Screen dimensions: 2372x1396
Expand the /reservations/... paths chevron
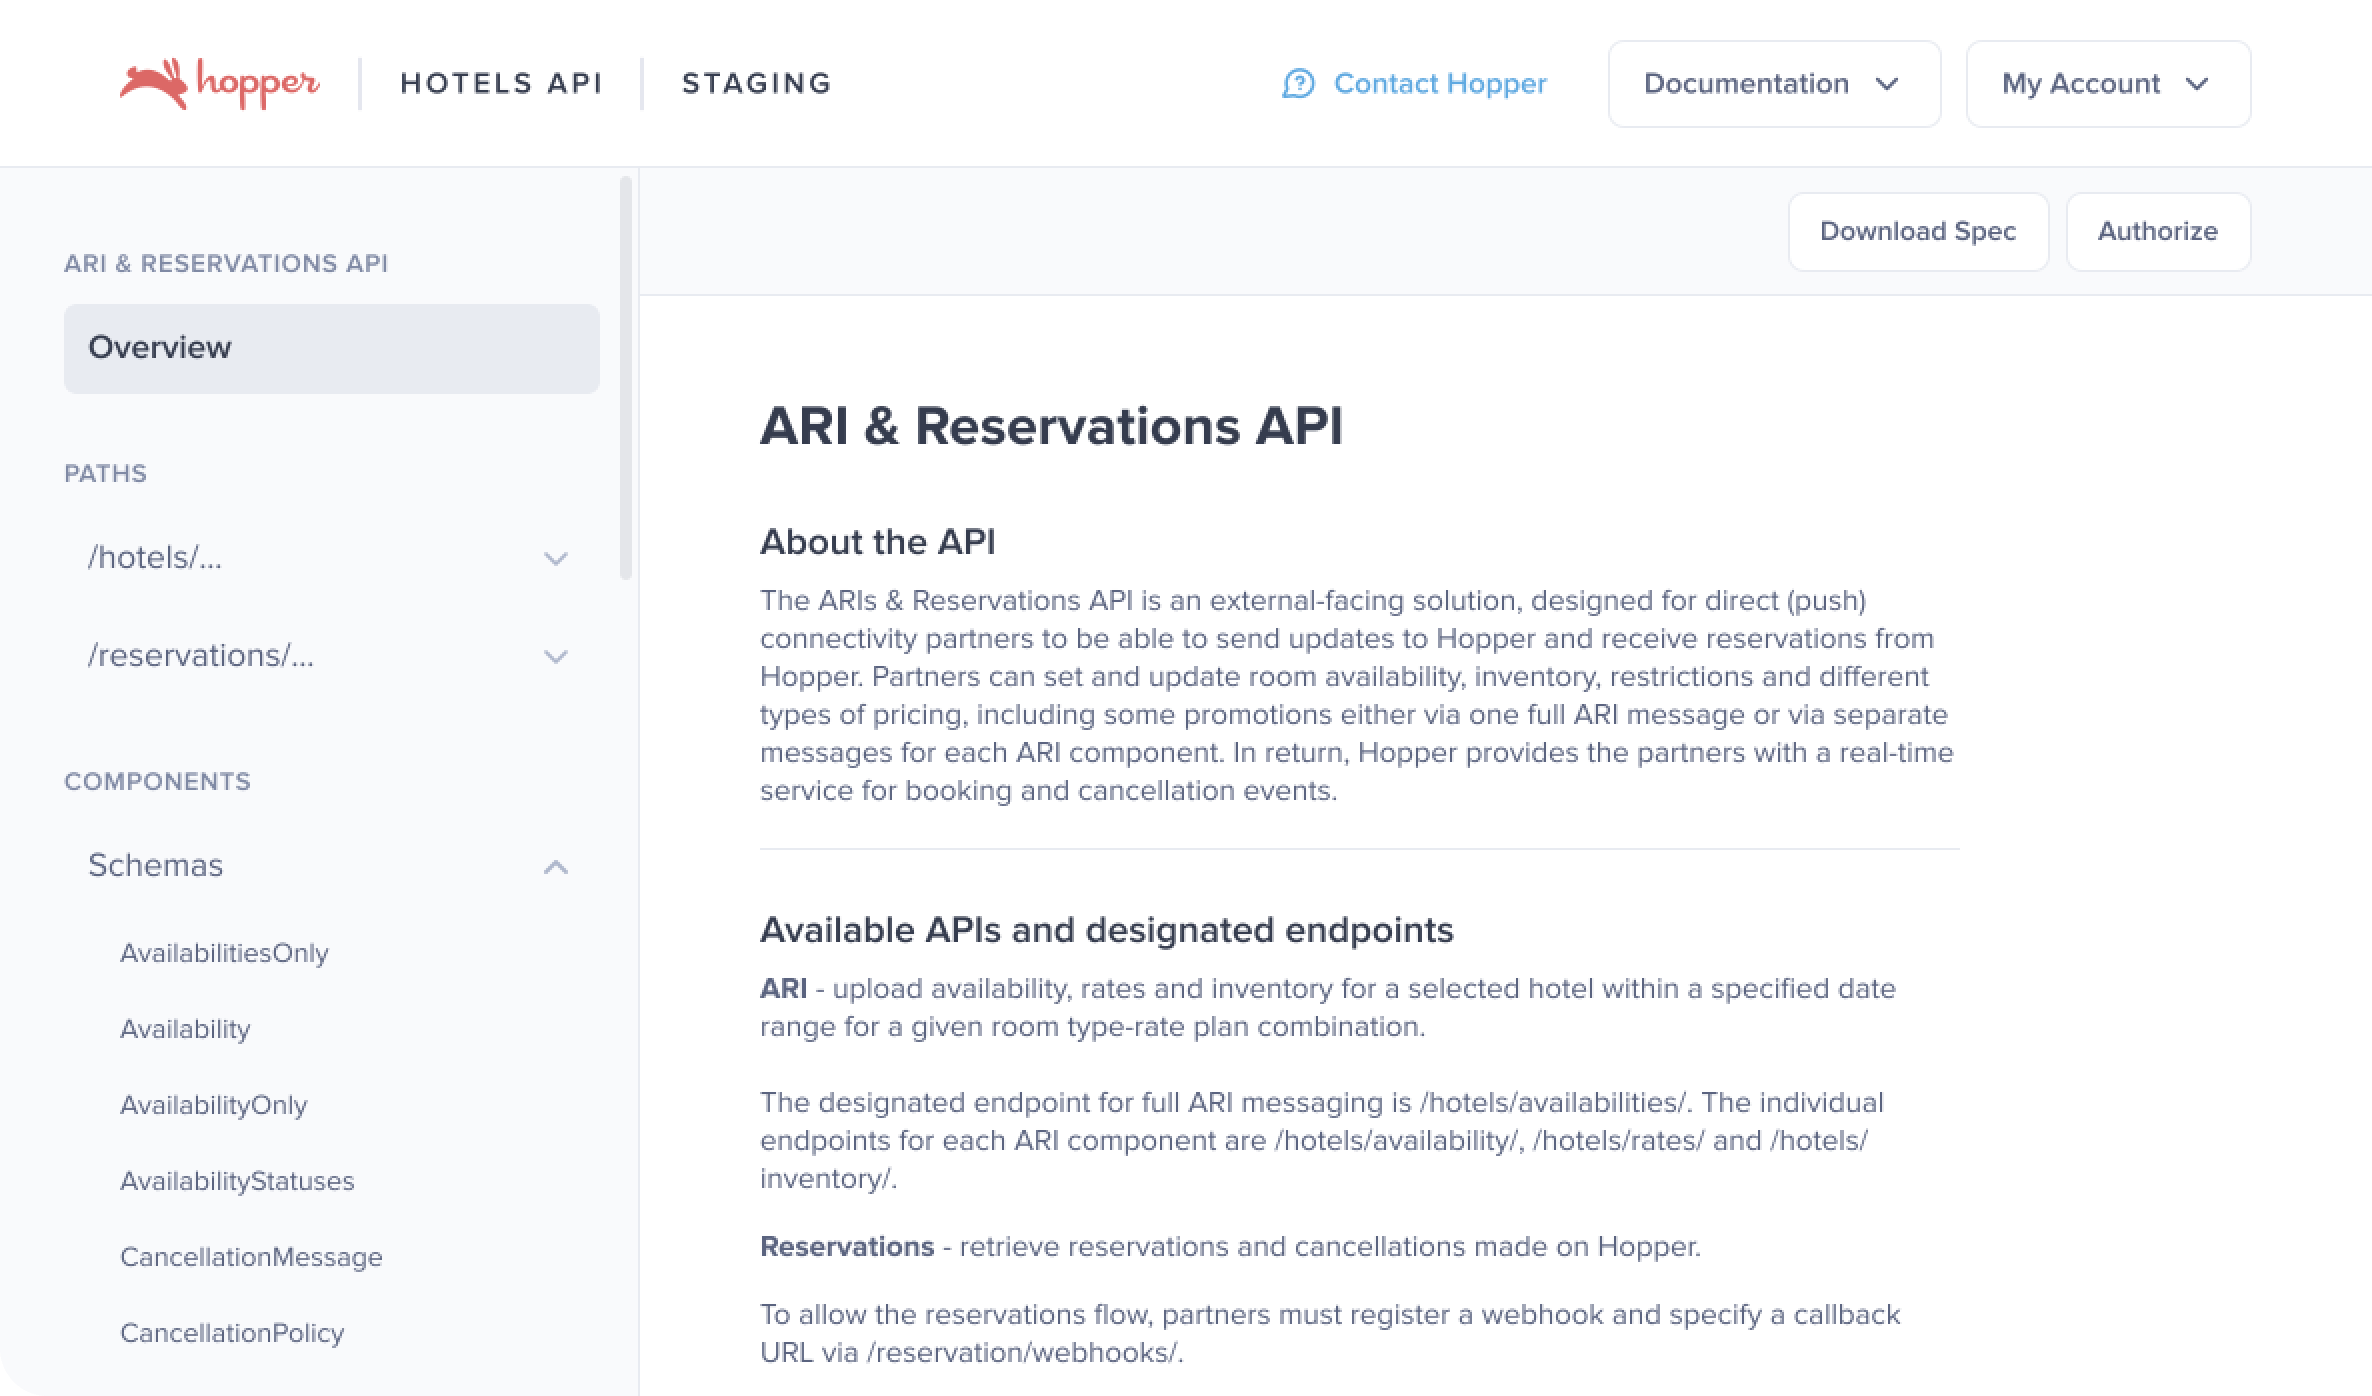555,656
